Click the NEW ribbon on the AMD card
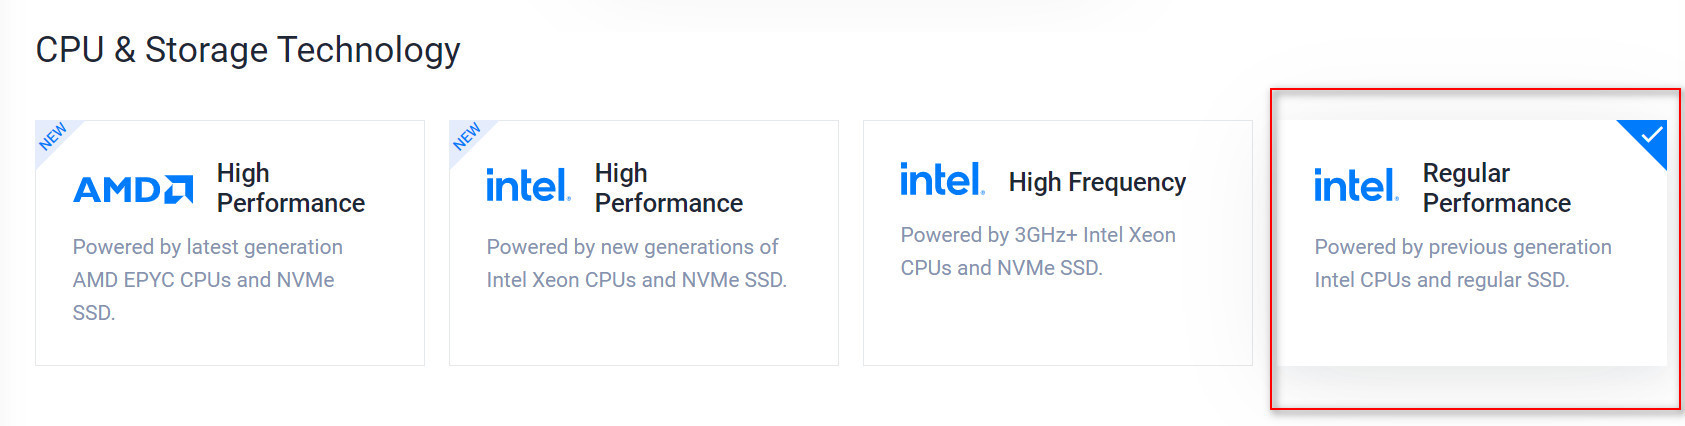 click(53, 137)
